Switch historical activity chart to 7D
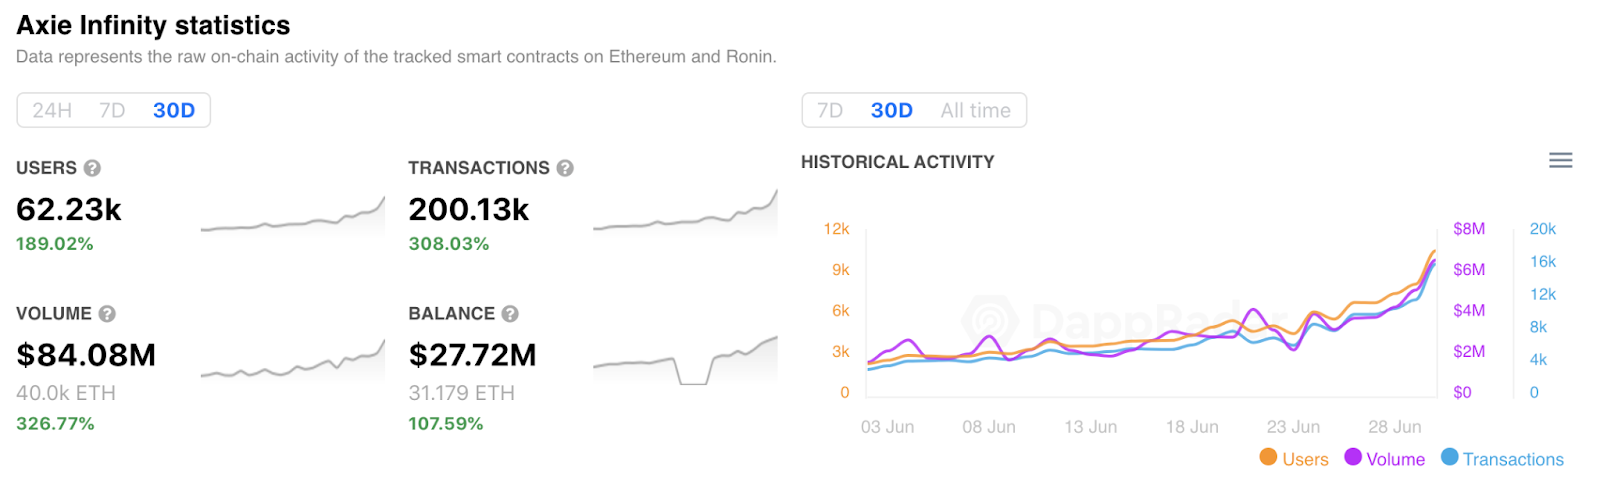Viewport: 1600px width, 500px height. tap(830, 110)
